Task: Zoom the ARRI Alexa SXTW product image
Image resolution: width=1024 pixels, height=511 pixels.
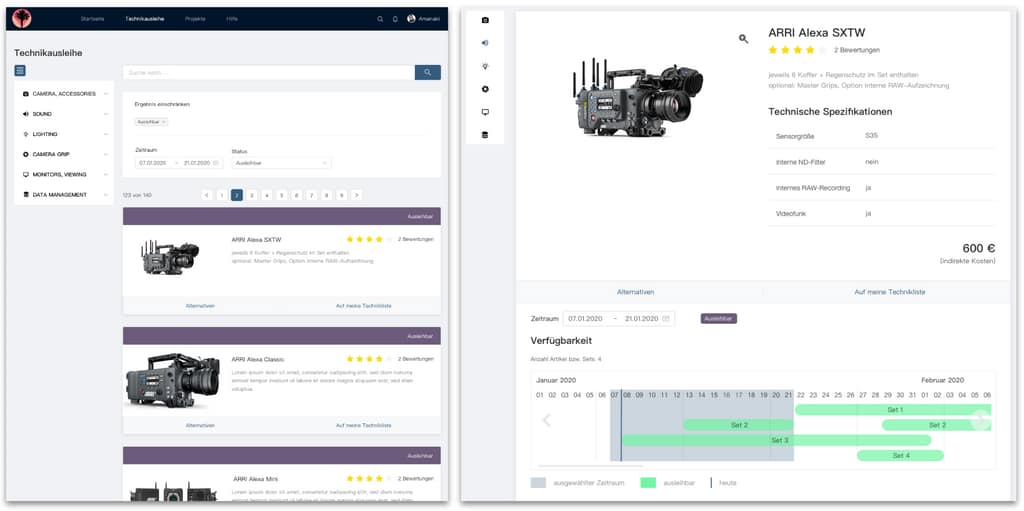Action: tap(743, 39)
